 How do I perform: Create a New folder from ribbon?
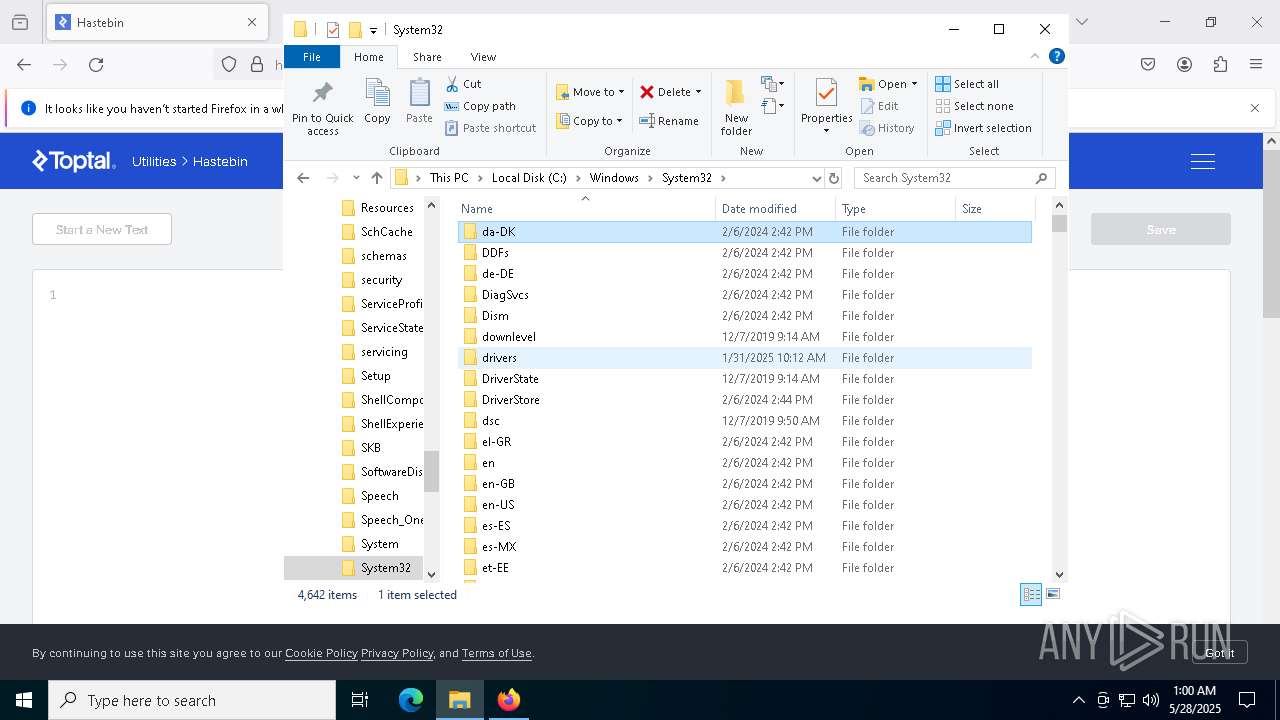click(x=736, y=107)
